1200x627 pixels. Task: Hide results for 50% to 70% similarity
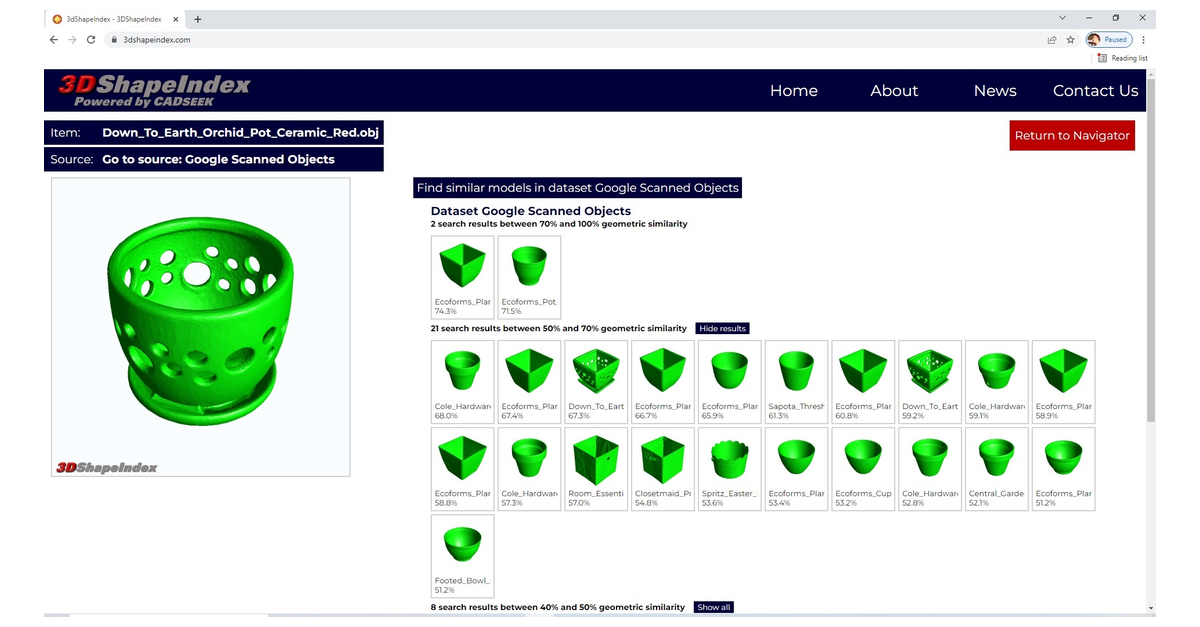[722, 328]
